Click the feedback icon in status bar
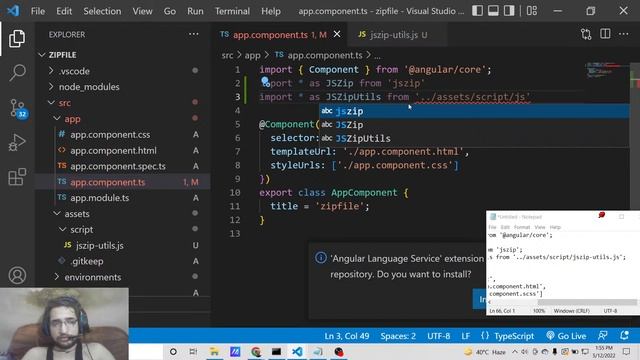The image size is (640, 360). 602,336
